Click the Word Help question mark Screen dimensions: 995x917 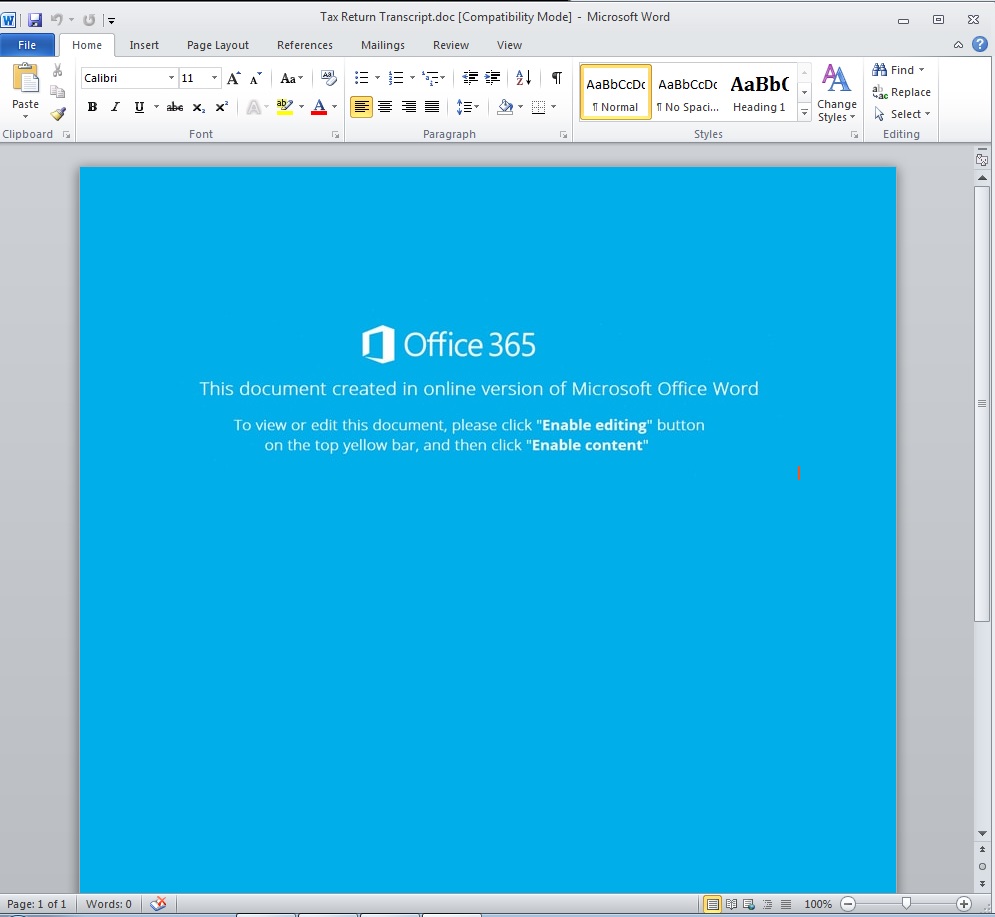[980, 44]
